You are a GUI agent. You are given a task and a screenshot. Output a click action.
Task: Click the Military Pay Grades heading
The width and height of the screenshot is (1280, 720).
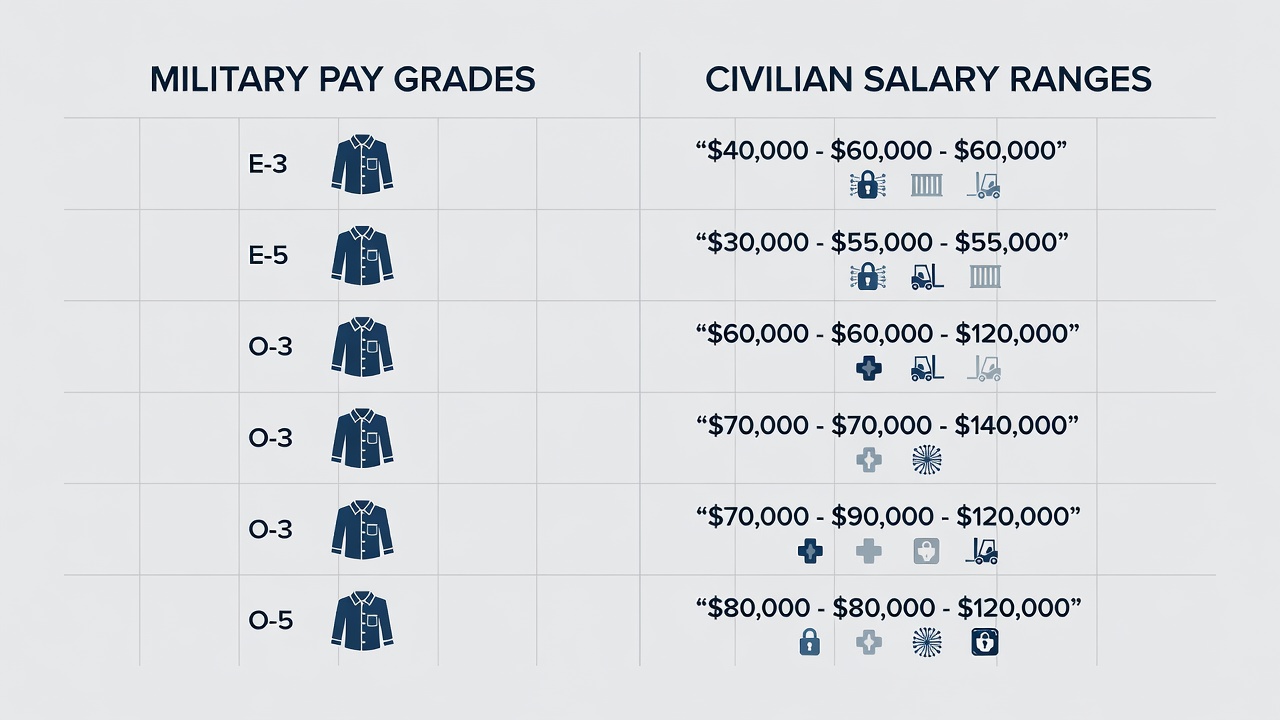click(x=342, y=80)
